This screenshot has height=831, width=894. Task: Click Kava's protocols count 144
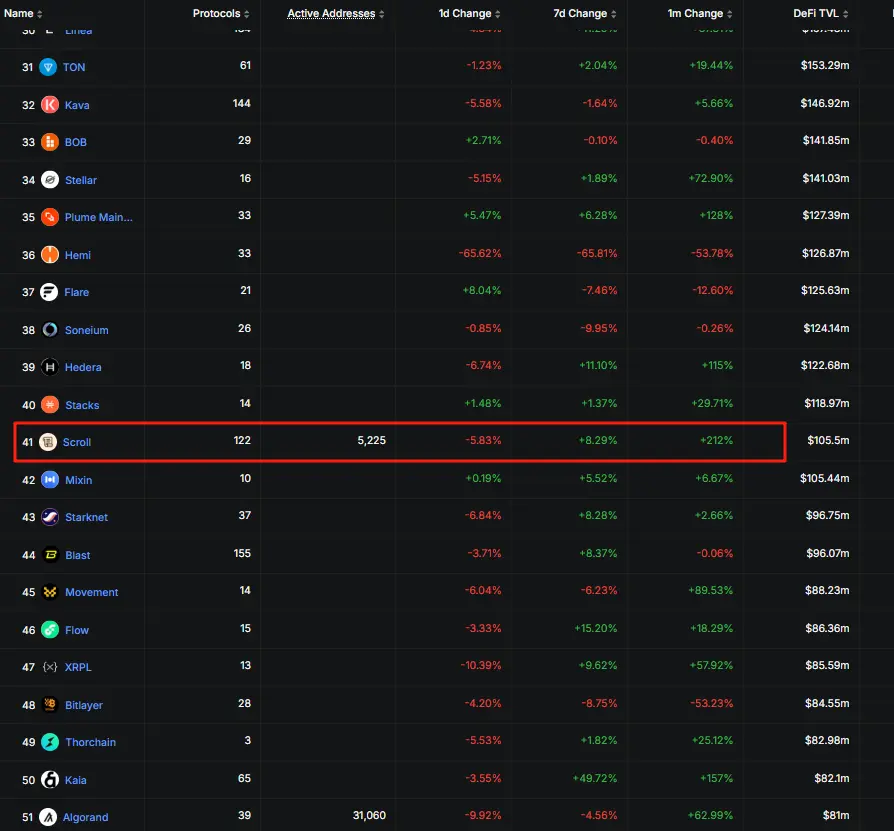[242, 103]
